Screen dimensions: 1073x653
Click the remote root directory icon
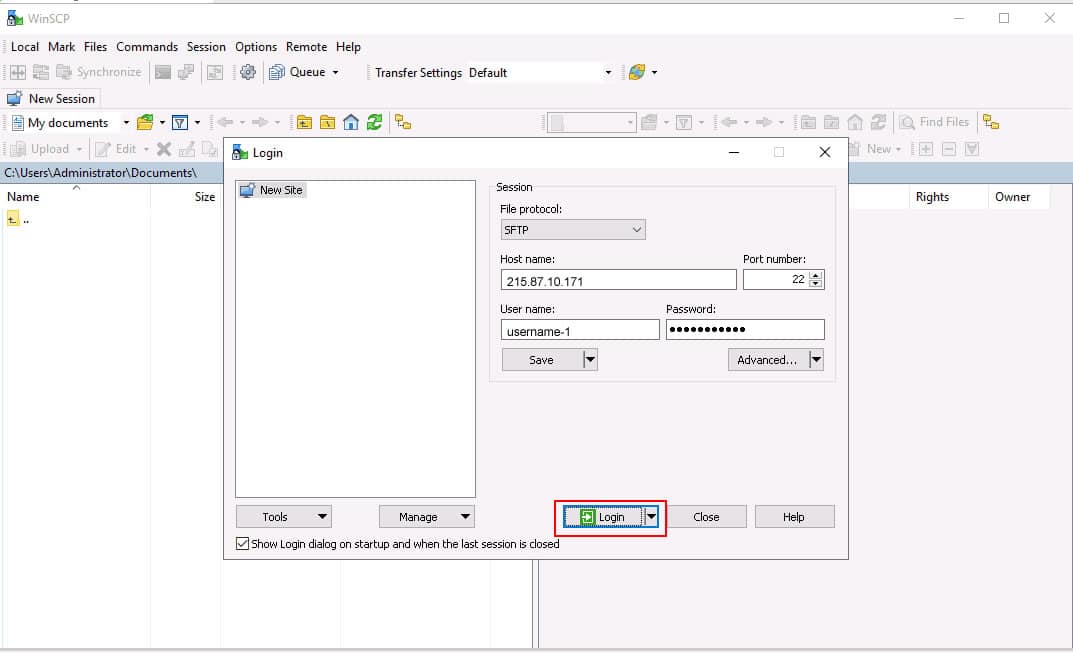tap(831, 123)
